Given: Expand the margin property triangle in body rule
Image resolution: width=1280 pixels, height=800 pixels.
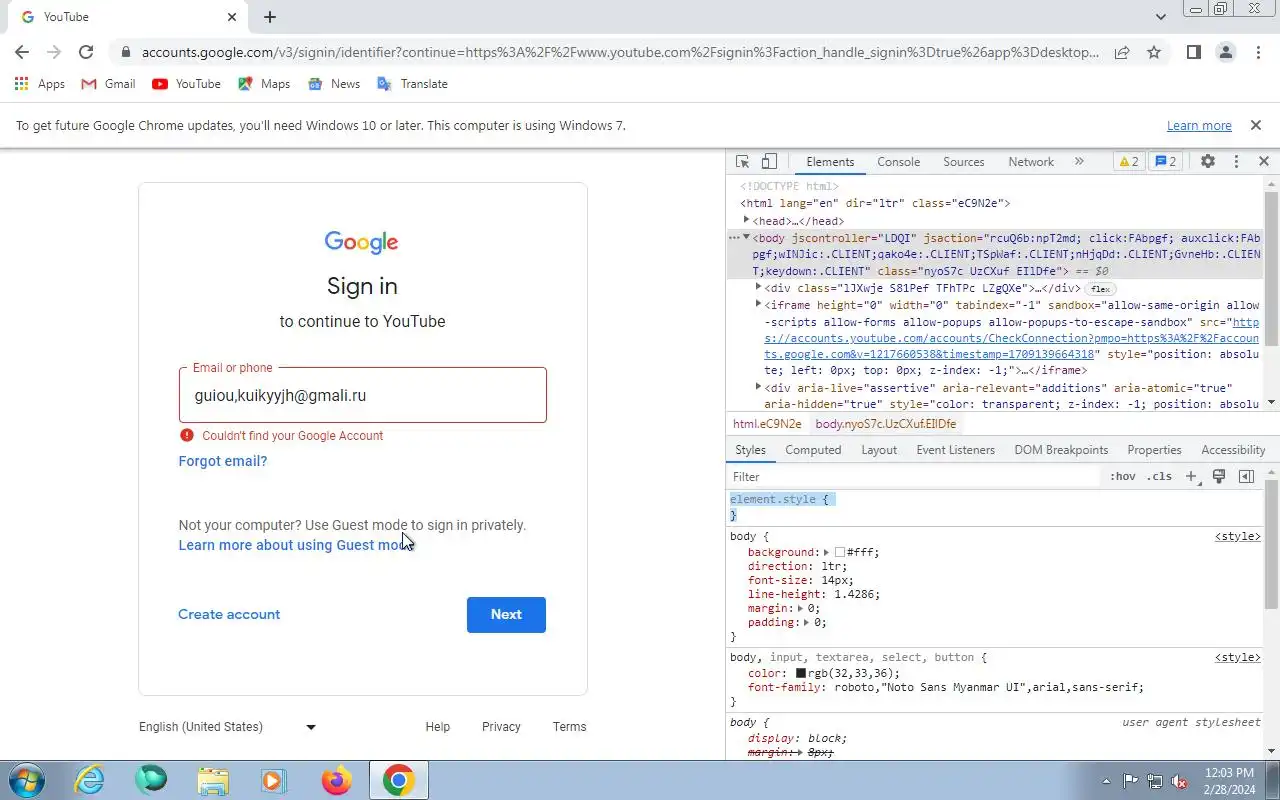Looking at the screenshot, I should click(802, 608).
